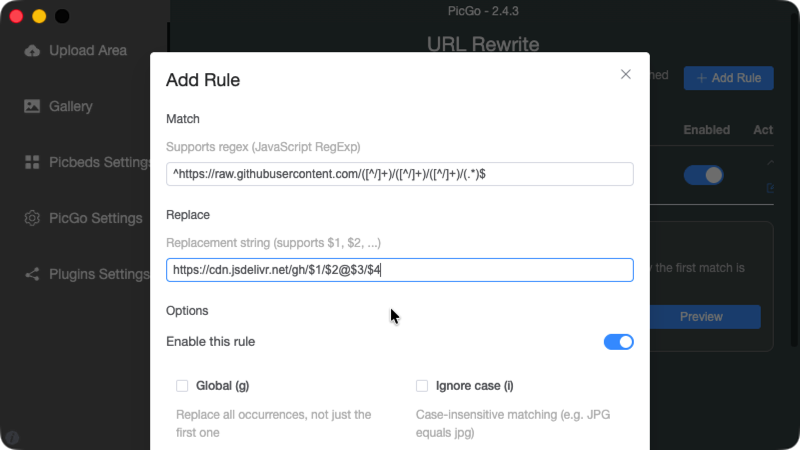The height and width of the screenshot is (450, 800).
Task: Click the edit icon in Actions column
Action: coord(769,188)
